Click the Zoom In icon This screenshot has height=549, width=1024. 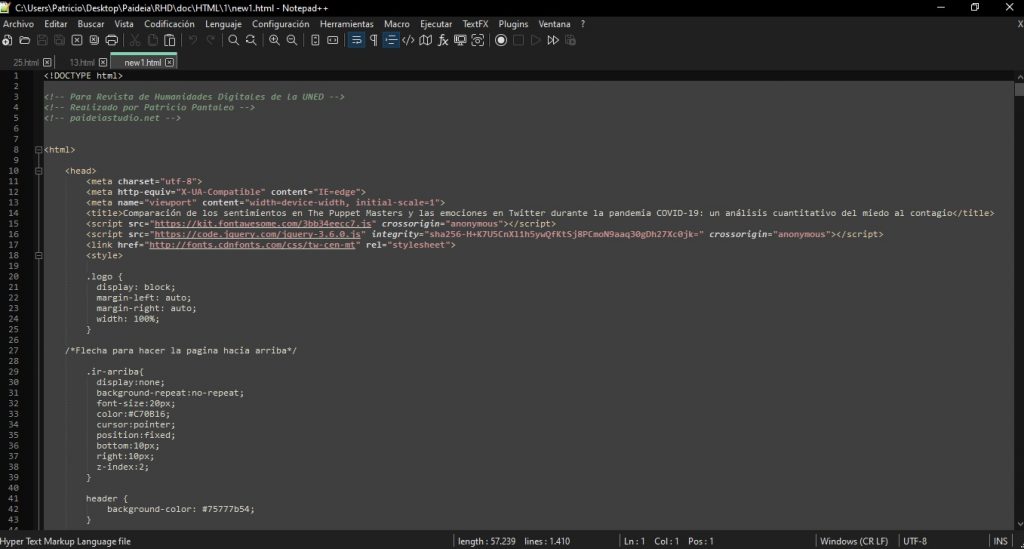tap(274, 40)
